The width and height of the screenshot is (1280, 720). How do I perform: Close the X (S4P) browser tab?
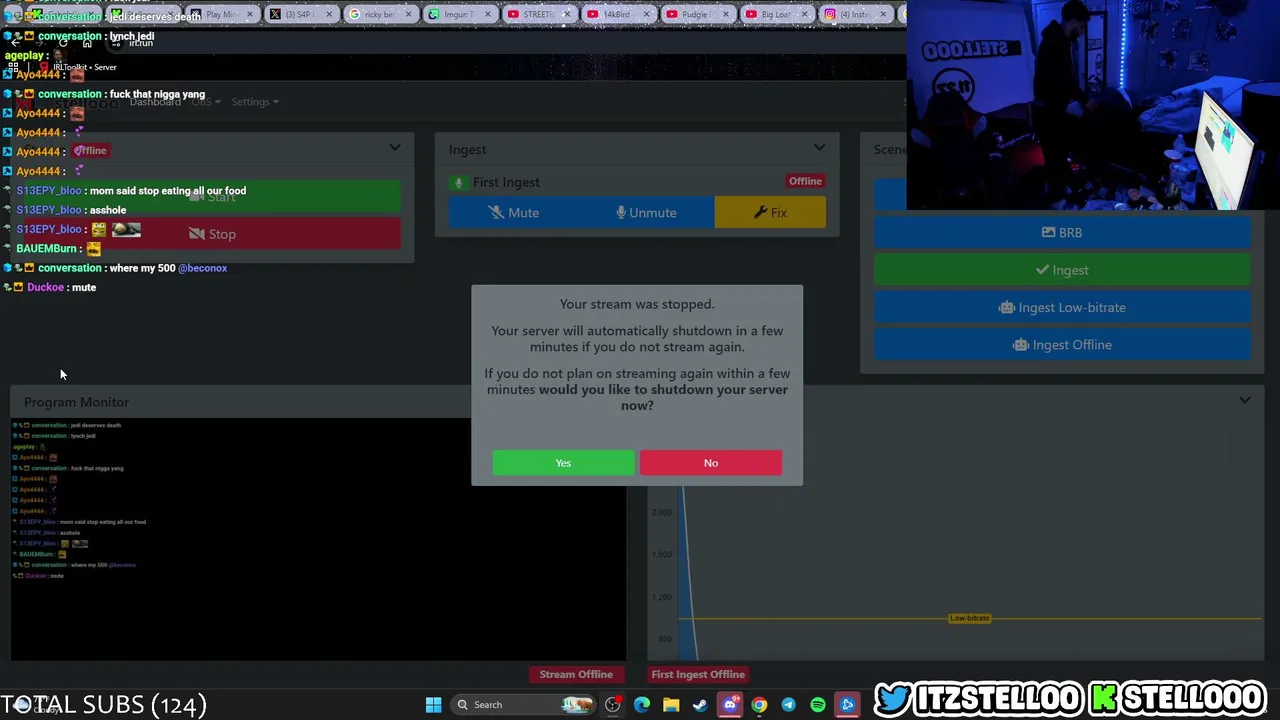click(x=329, y=14)
